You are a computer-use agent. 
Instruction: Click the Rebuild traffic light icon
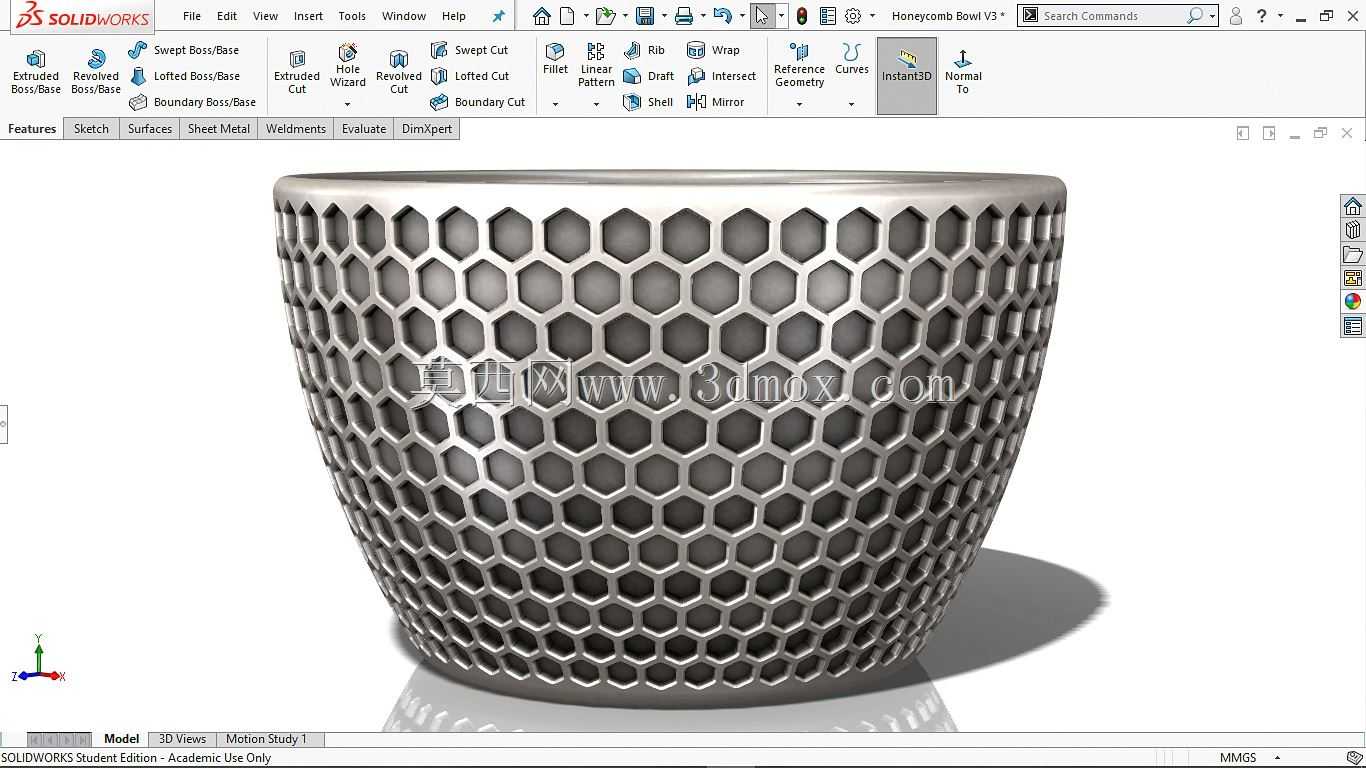pyautogui.click(x=802, y=16)
